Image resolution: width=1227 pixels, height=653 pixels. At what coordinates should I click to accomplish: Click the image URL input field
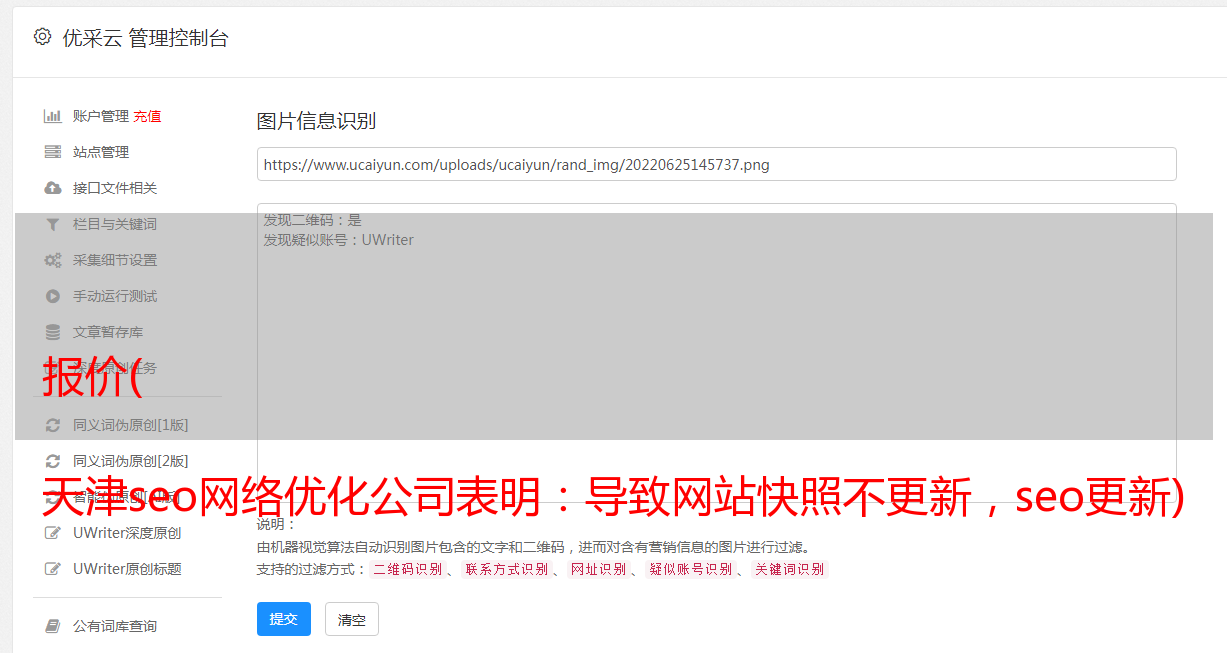click(716, 164)
